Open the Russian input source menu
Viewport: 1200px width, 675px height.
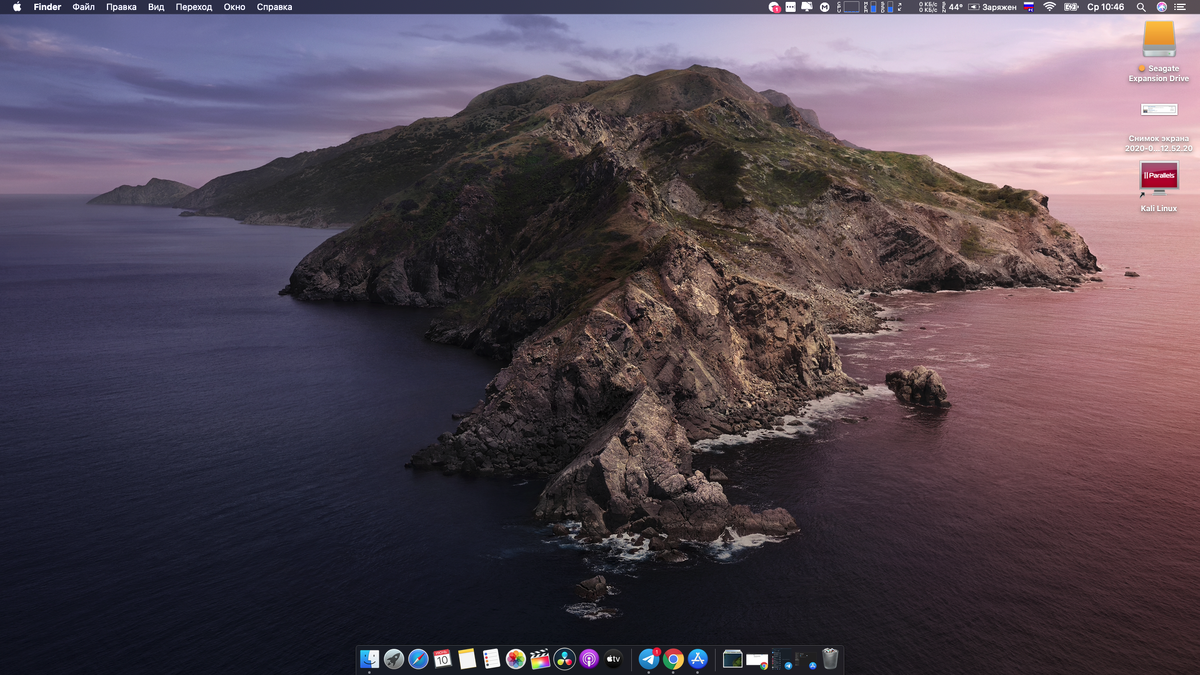[1028, 7]
